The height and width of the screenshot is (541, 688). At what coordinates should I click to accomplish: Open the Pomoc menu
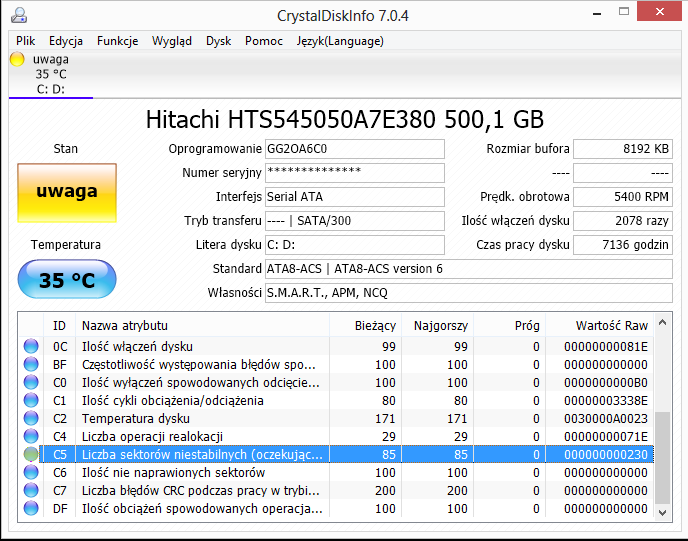[x=264, y=41]
